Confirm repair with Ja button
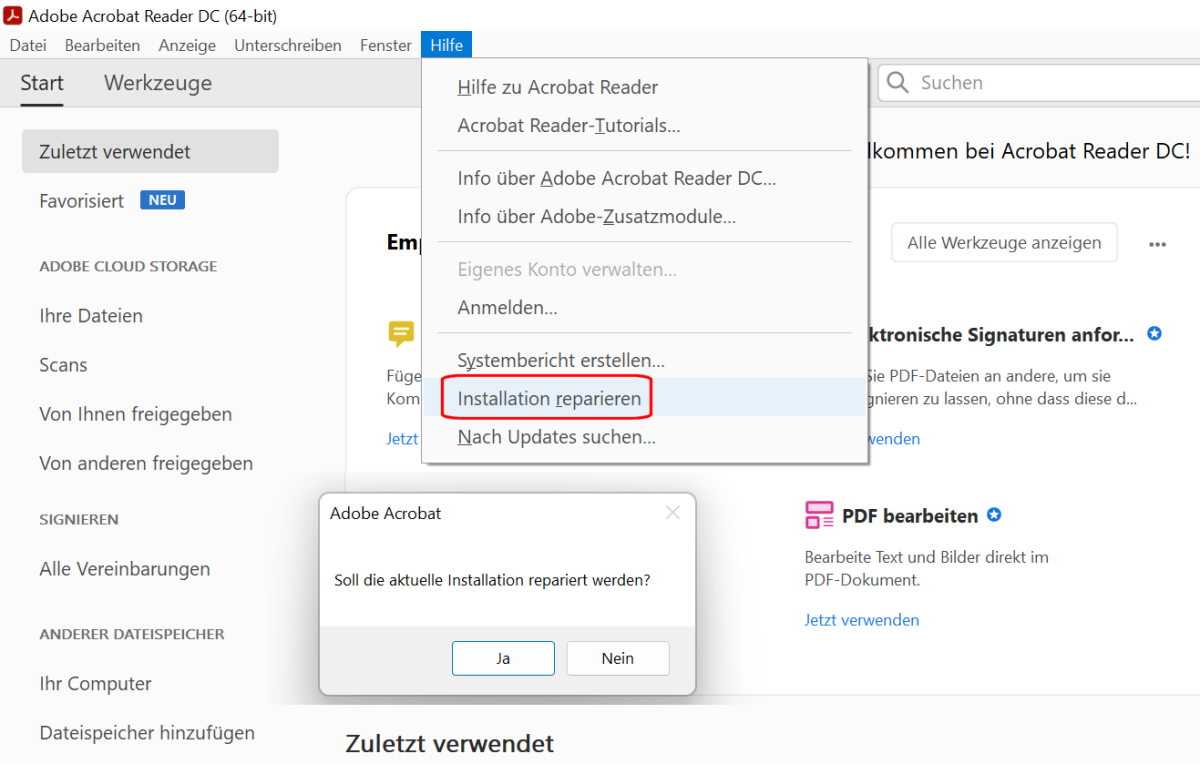Screen dimensions: 1200x764 click(x=503, y=658)
